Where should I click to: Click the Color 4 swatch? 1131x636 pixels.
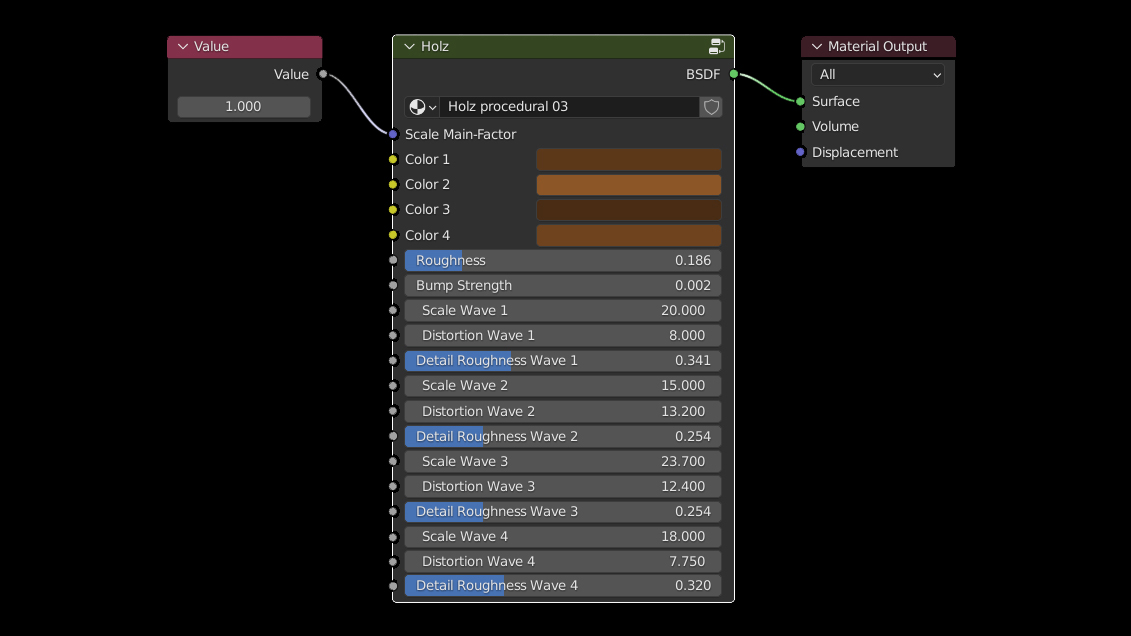tap(628, 236)
